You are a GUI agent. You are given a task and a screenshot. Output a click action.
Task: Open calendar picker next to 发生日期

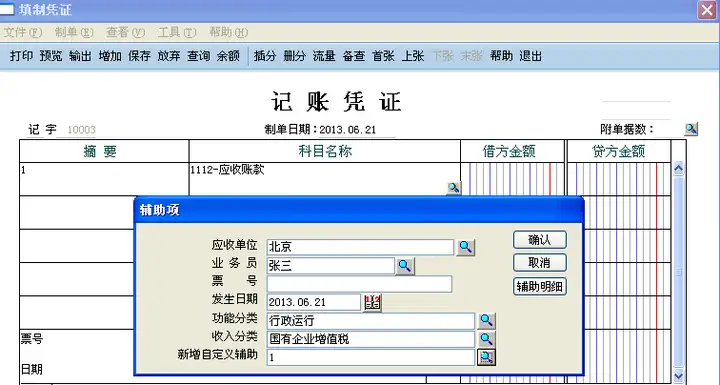(x=372, y=302)
